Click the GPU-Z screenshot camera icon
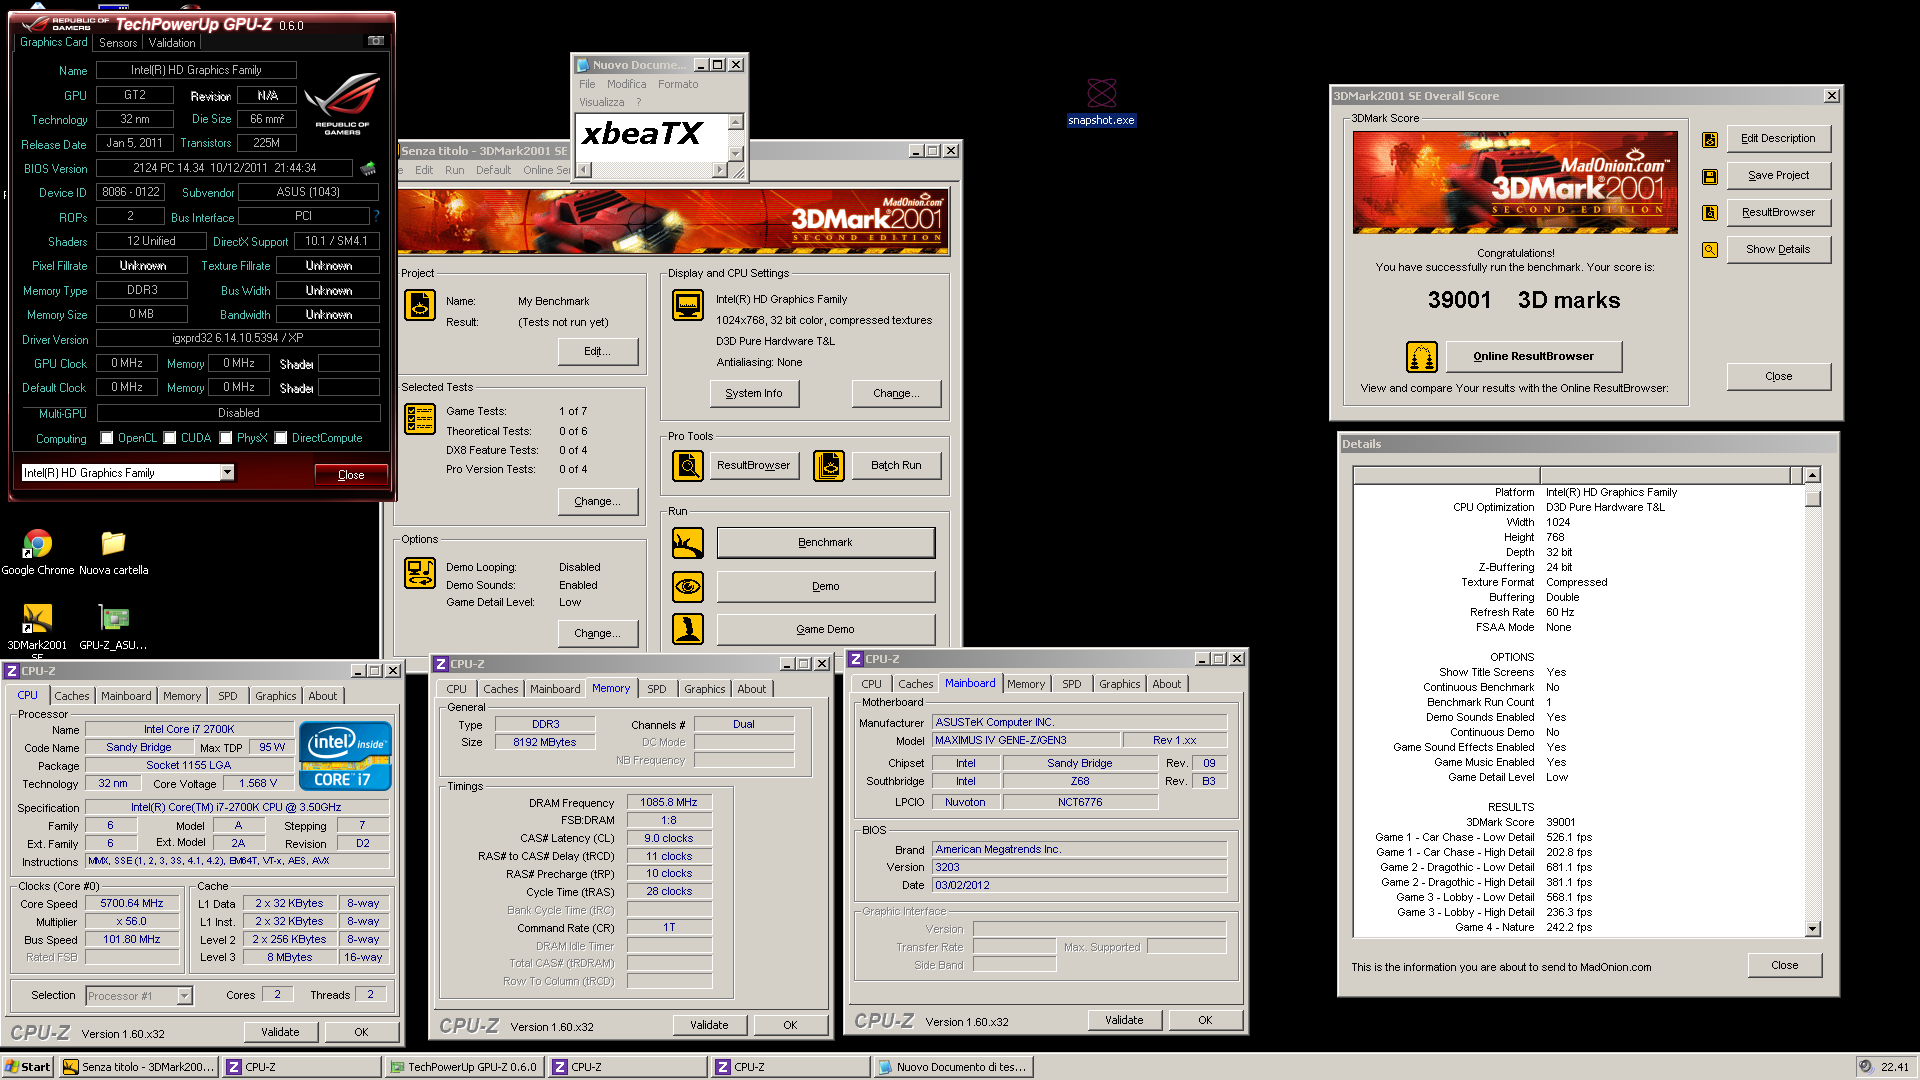Image resolution: width=1920 pixels, height=1080 pixels. [x=376, y=41]
